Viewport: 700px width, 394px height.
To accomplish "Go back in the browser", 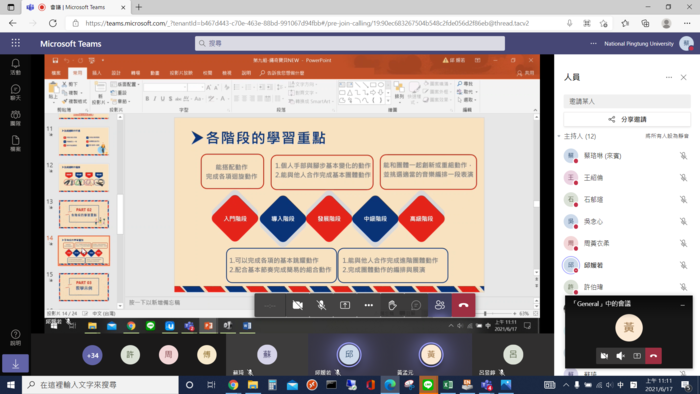I will pyautogui.click(x=12, y=23).
